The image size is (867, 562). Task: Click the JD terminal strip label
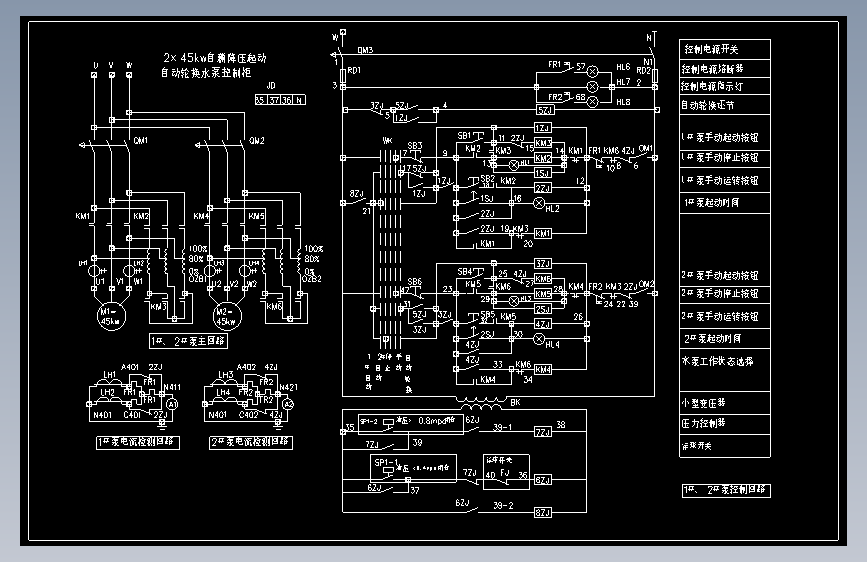tap(271, 86)
